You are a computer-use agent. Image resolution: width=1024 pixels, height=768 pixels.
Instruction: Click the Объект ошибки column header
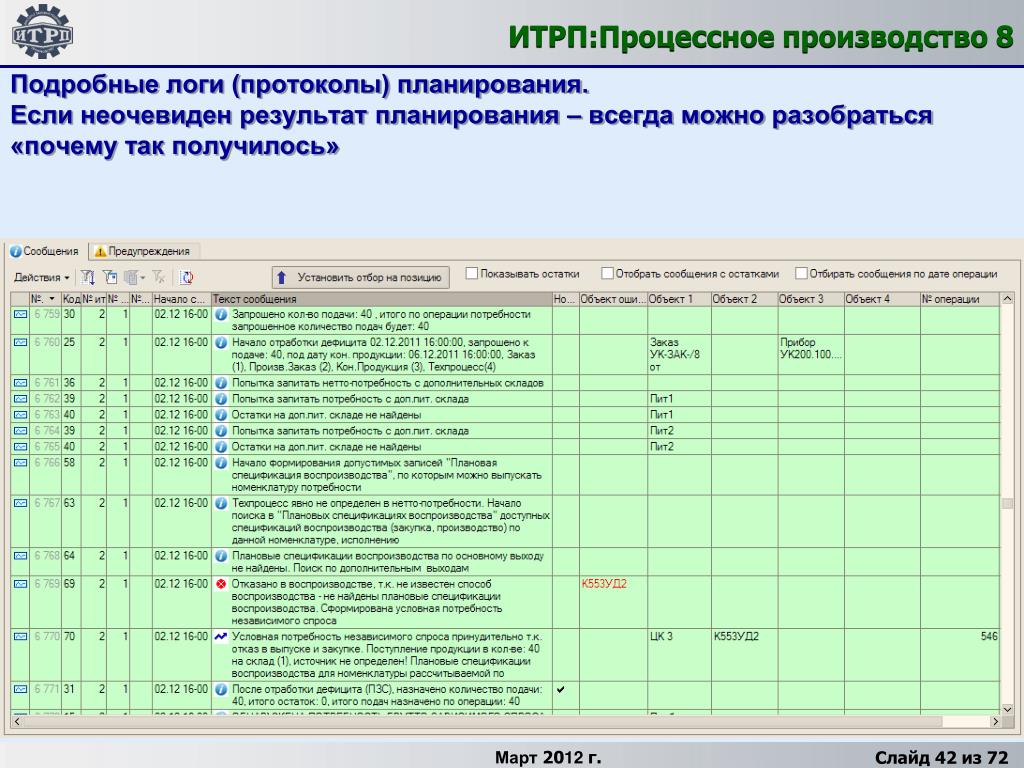(x=613, y=299)
